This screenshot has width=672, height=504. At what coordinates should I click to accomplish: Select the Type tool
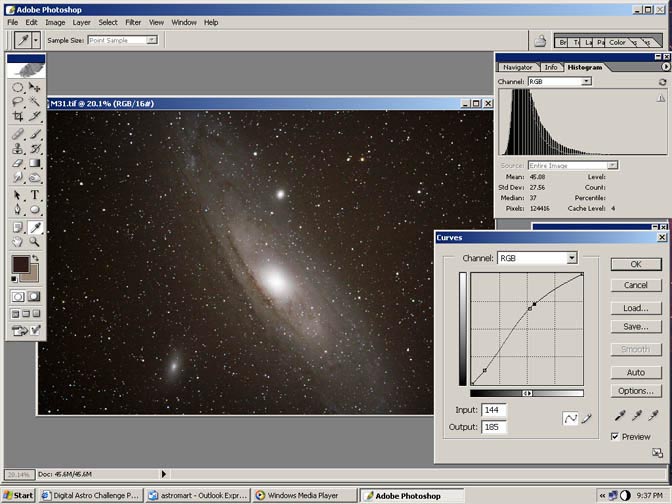35,195
